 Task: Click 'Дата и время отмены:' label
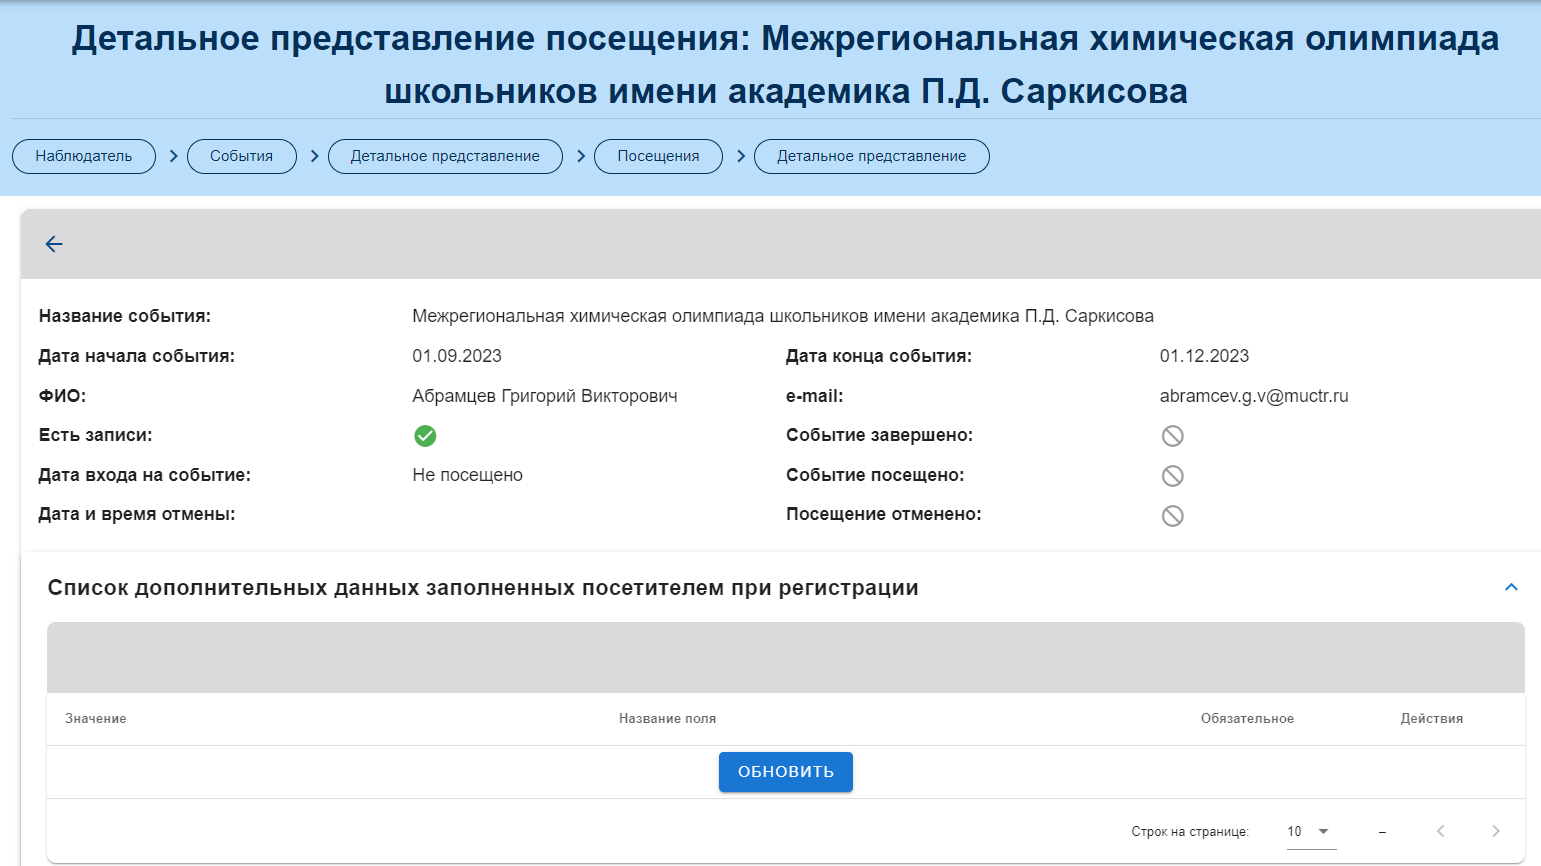coord(137,514)
